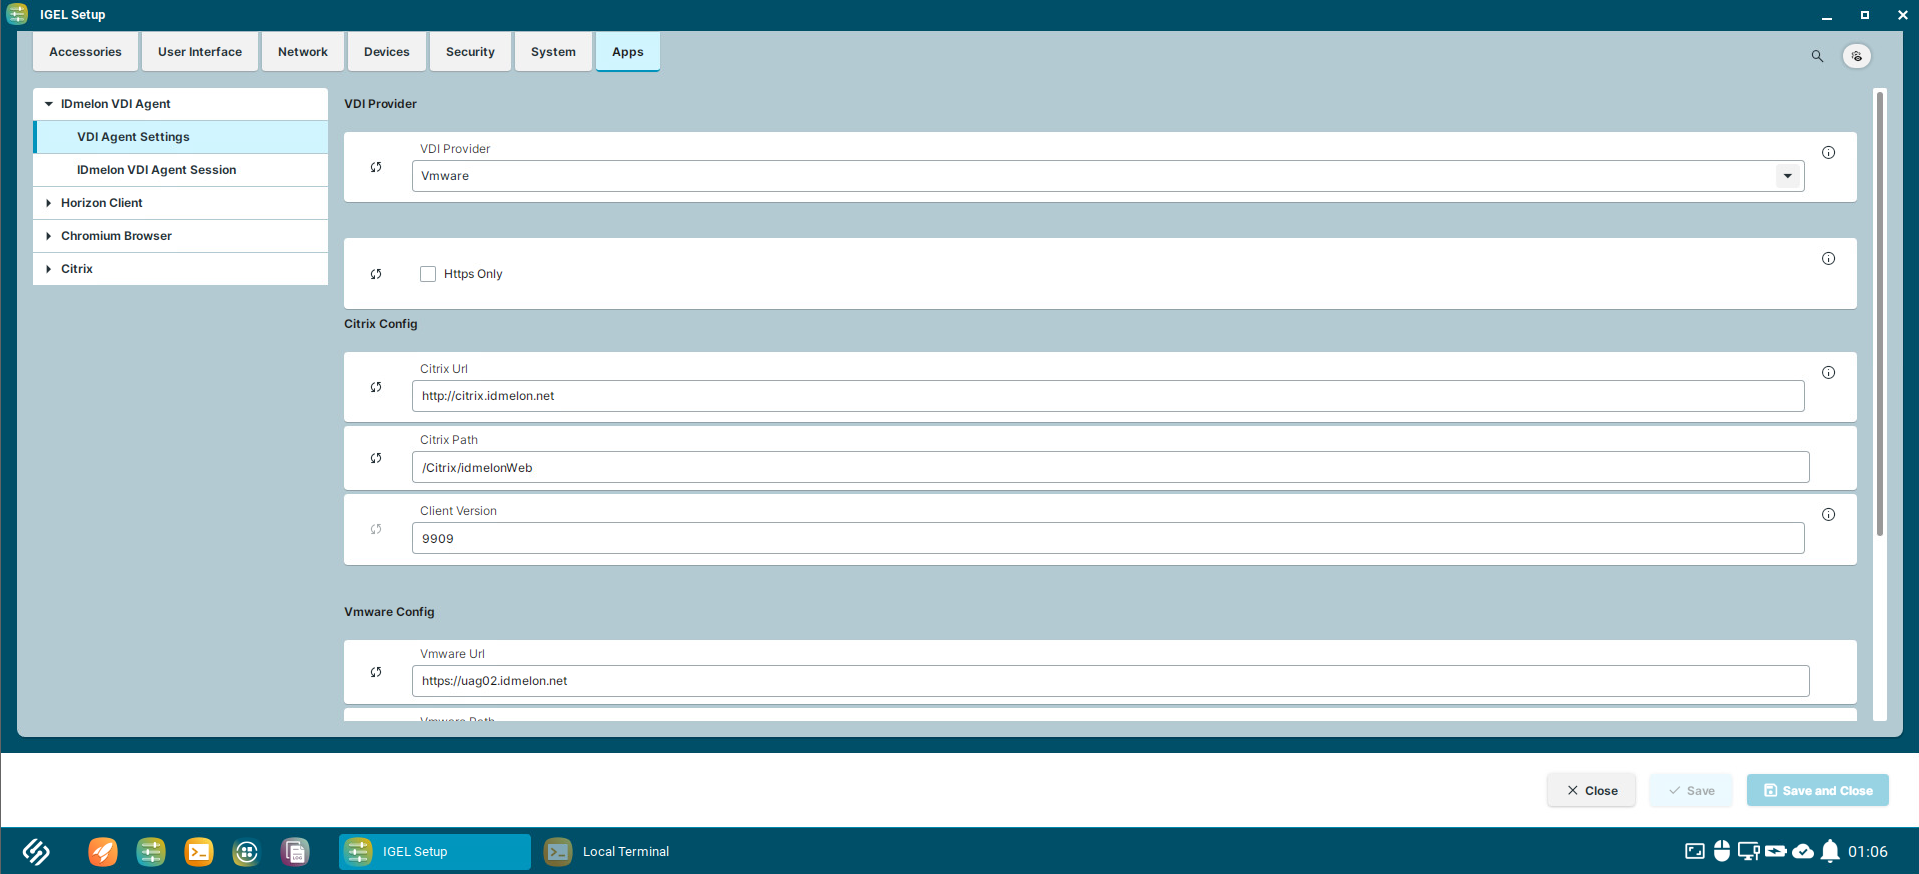This screenshot has width=1919, height=874.
Task: Expand the Chromium Browser tree node
Action: [49, 236]
